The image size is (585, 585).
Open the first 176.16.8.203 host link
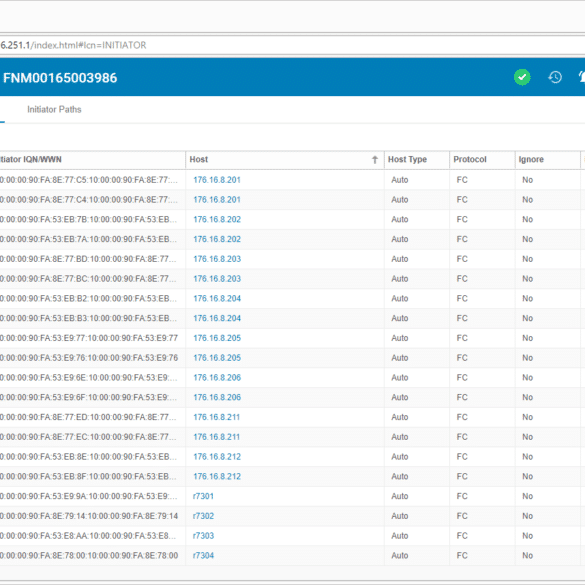[x=217, y=259]
